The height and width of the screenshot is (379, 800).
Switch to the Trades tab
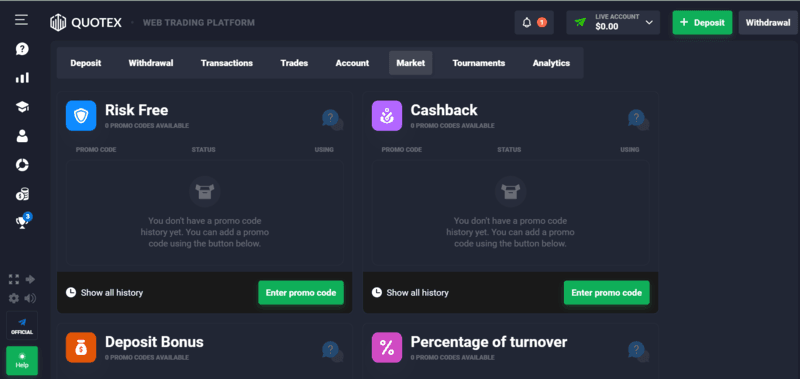click(x=294, y=63)
